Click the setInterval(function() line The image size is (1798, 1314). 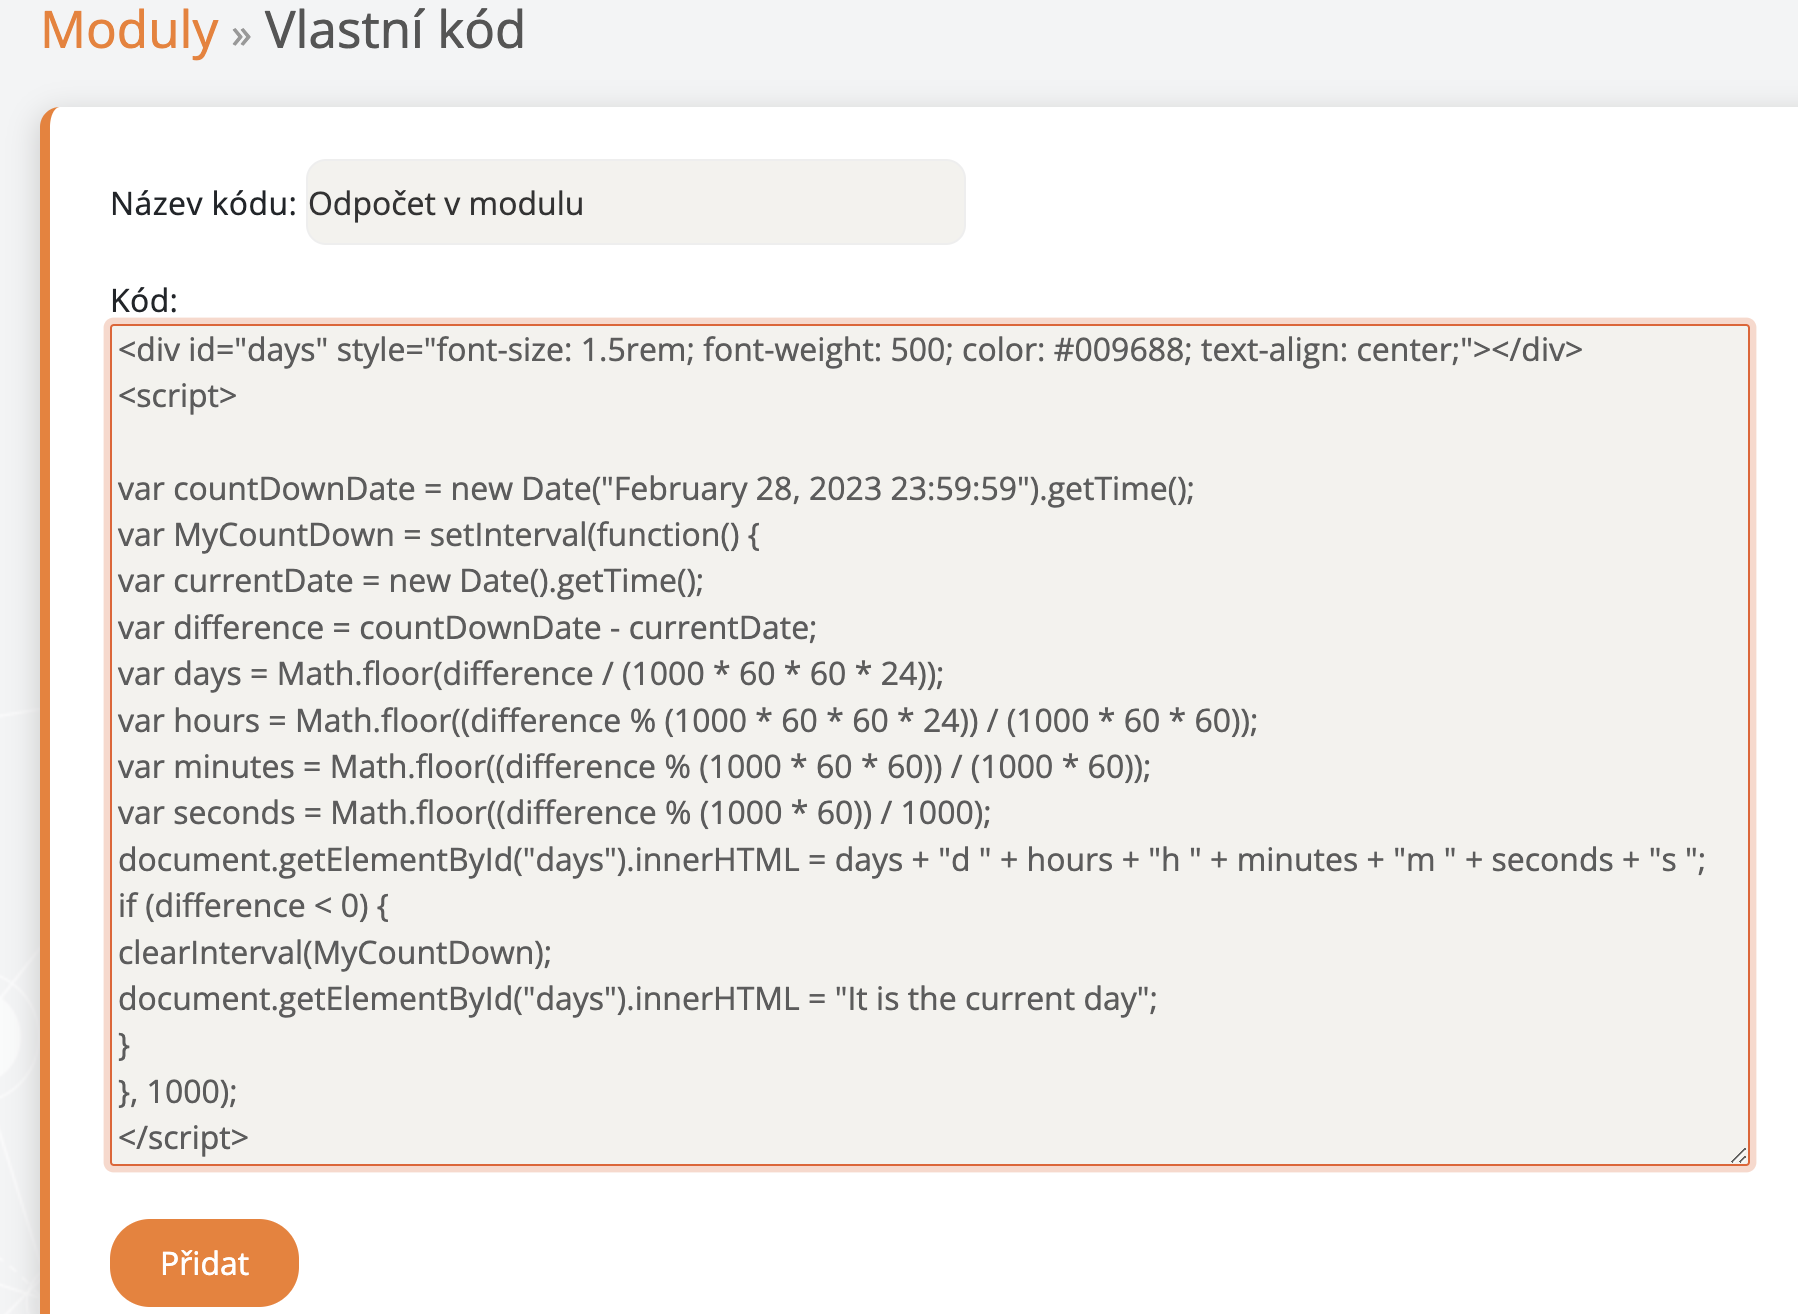[438, 535]
